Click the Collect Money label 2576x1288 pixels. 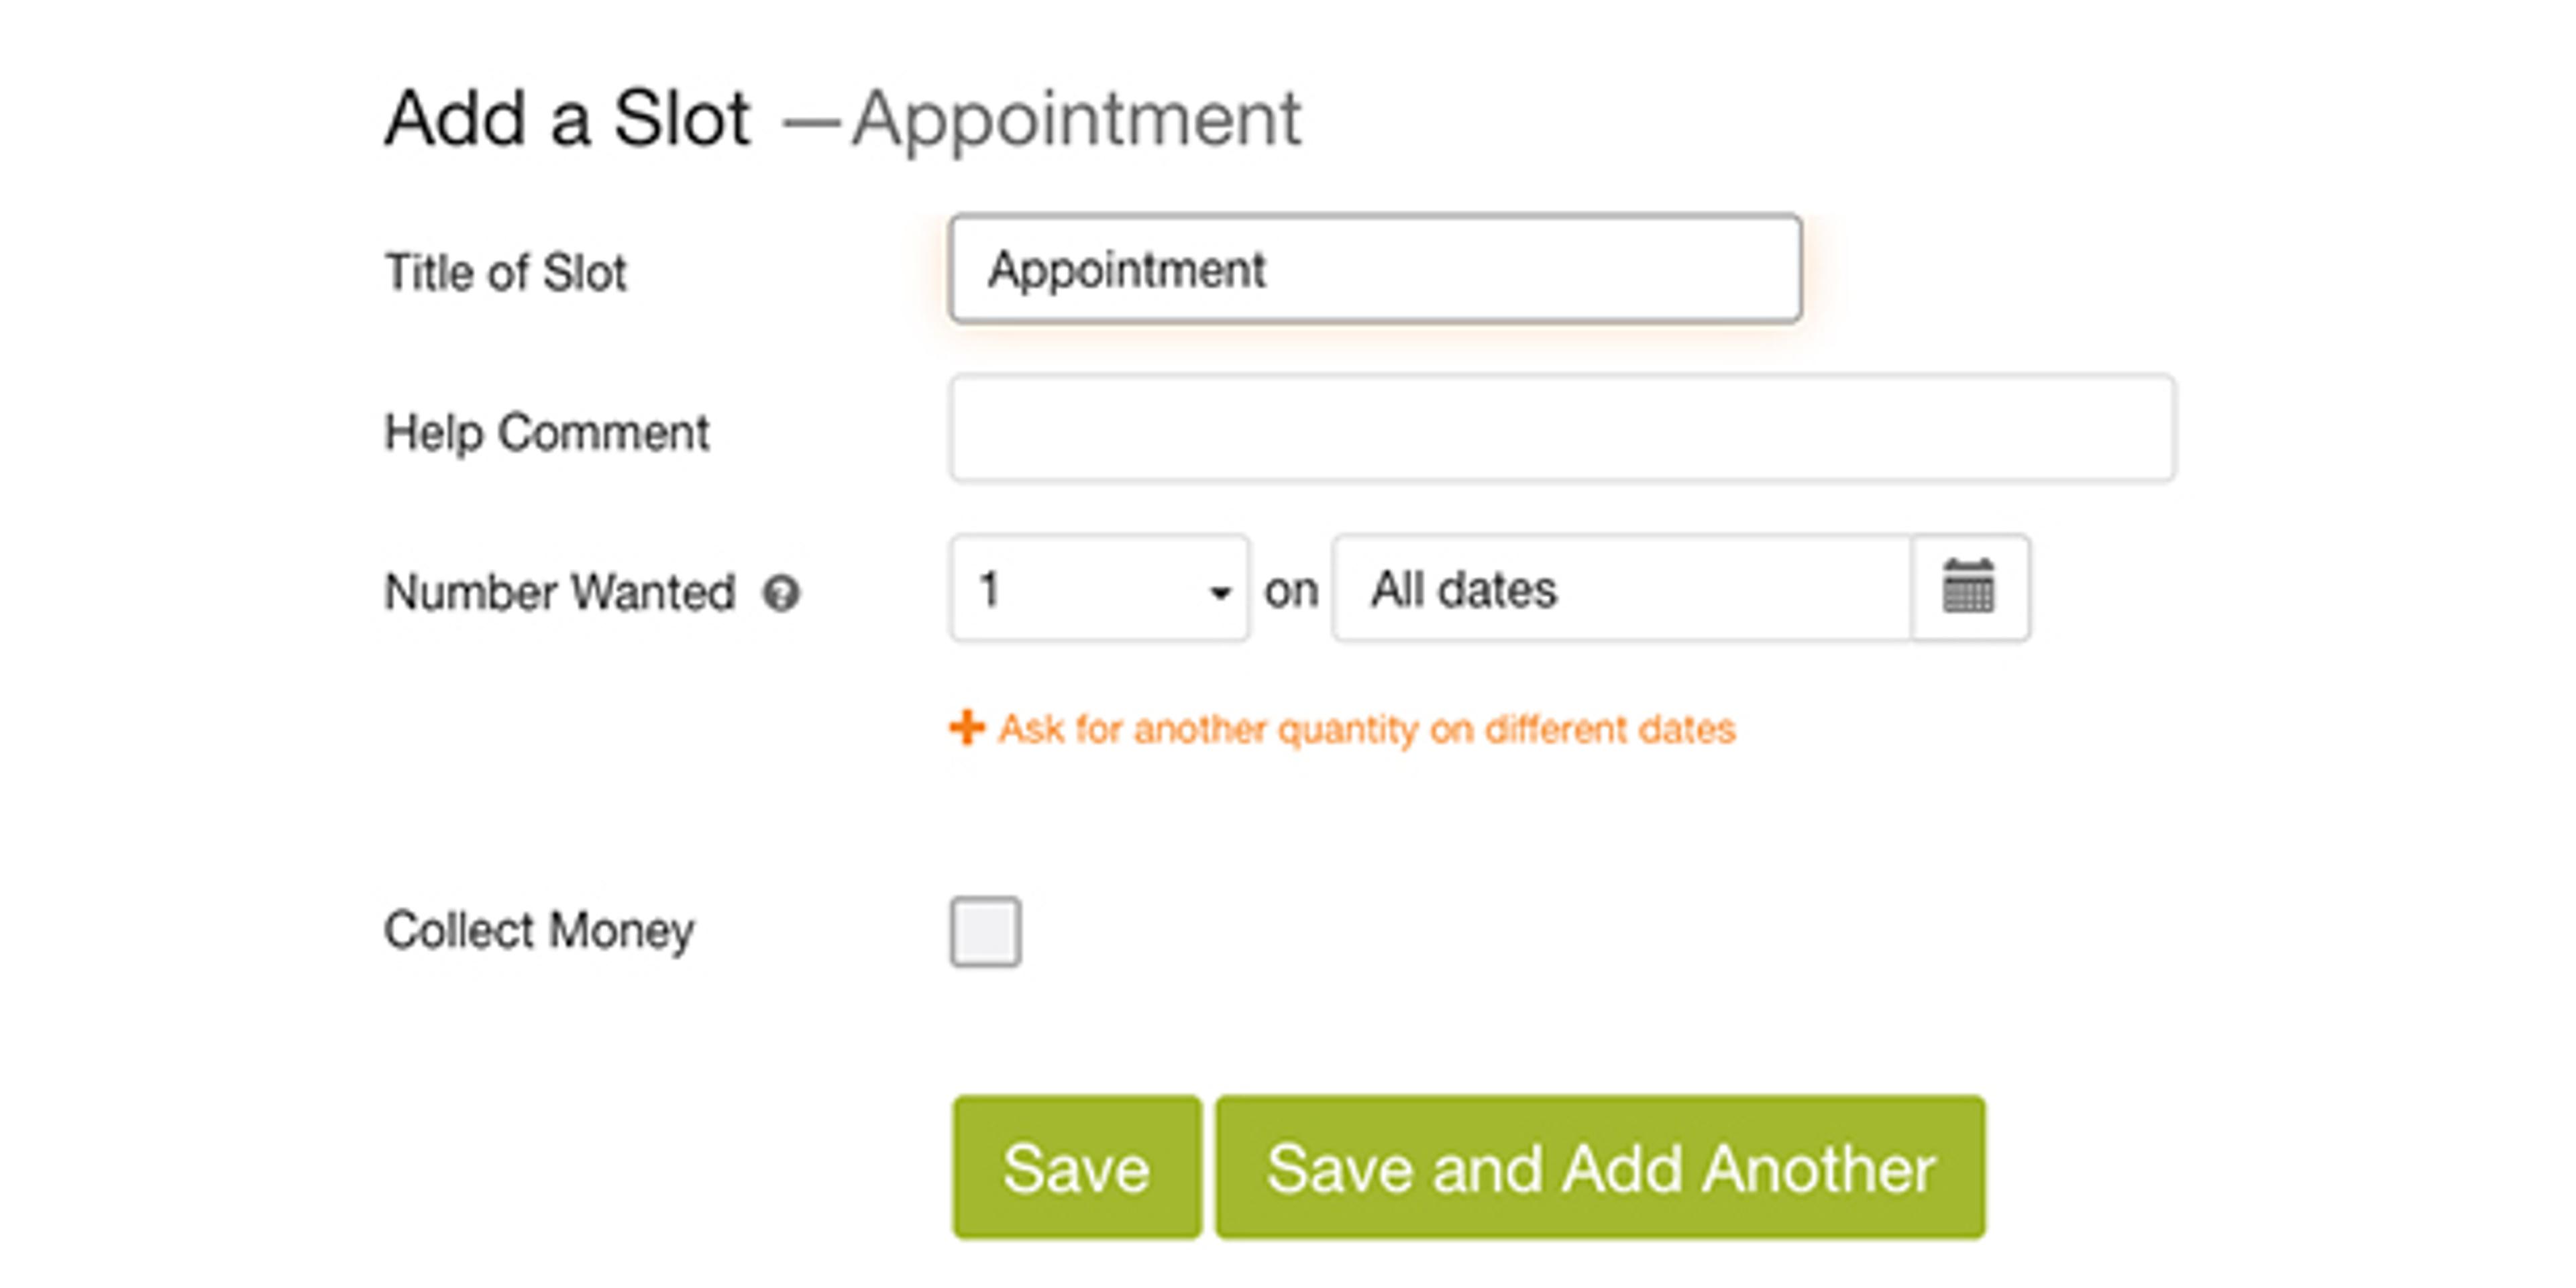pos(539,931)
